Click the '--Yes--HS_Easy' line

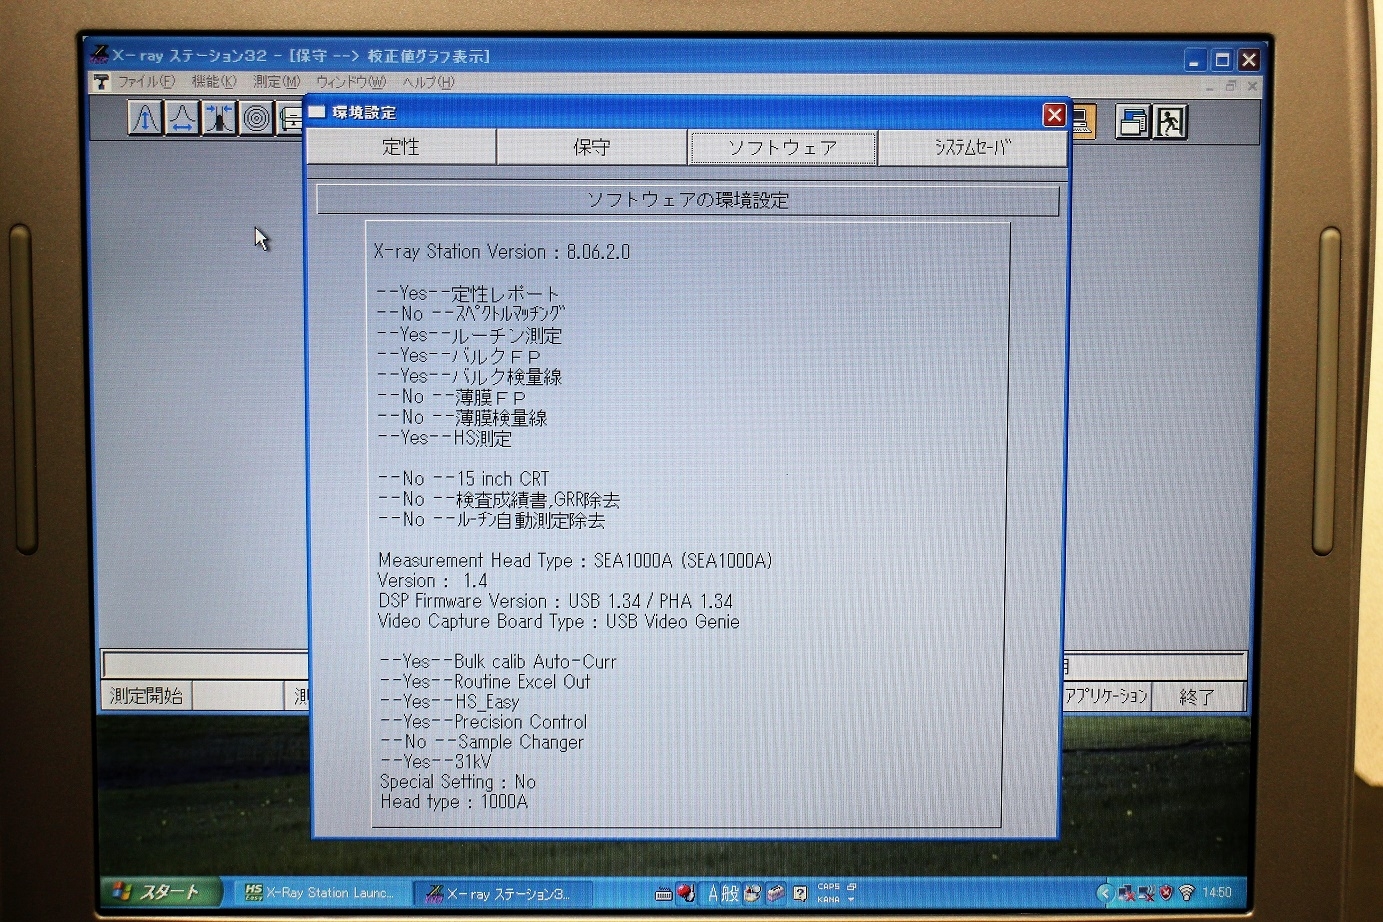(450, 702)
